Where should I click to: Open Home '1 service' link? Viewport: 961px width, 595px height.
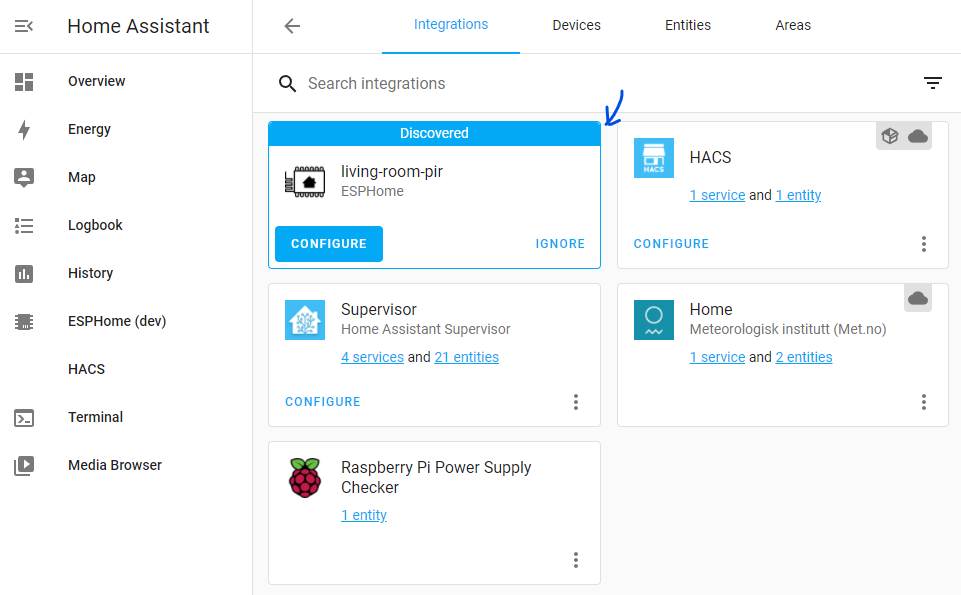(717, 357)
